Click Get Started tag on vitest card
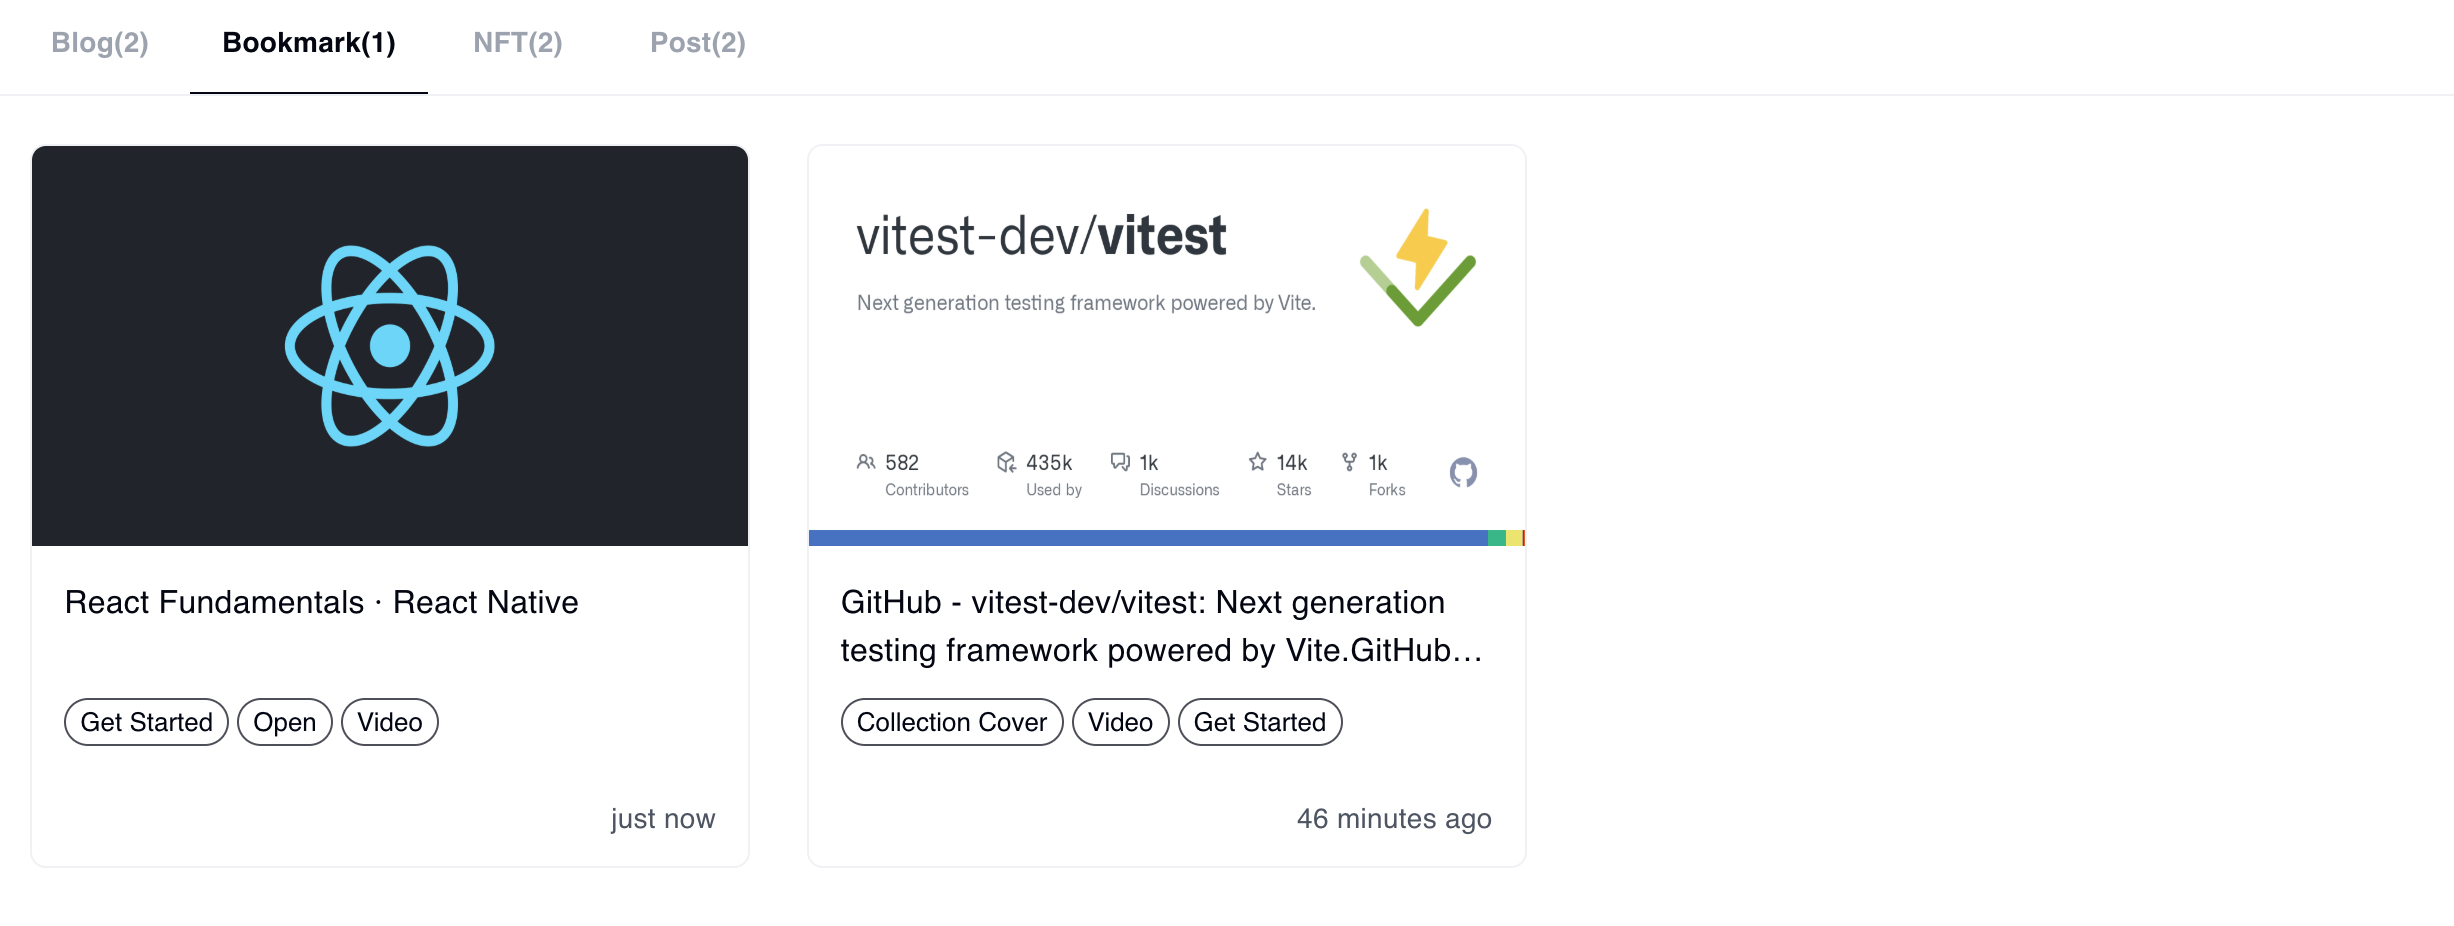2454x926 pixels. pyautogui.click(x=1259, y=722)
